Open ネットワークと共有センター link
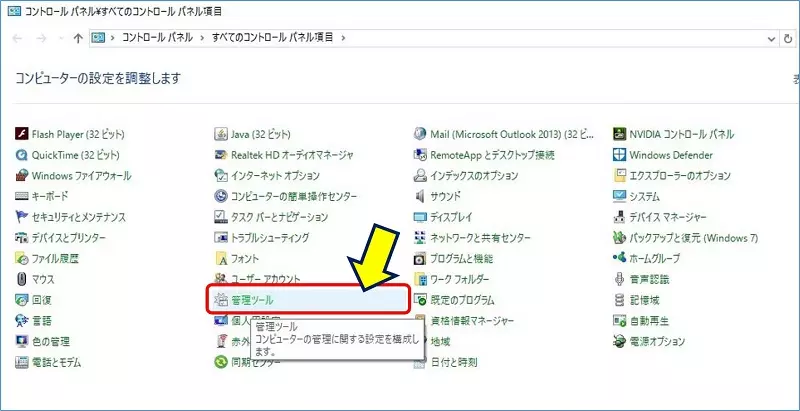800x411 pixels. pyautogui.click(x=480, y=238)
